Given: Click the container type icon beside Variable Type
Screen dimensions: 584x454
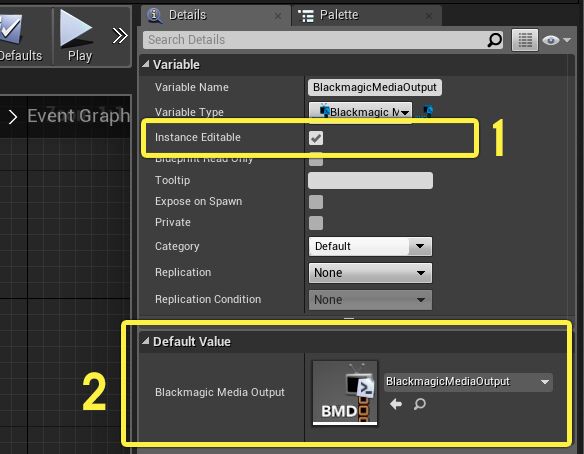Looking at the screenshot, I should point(427,111).
